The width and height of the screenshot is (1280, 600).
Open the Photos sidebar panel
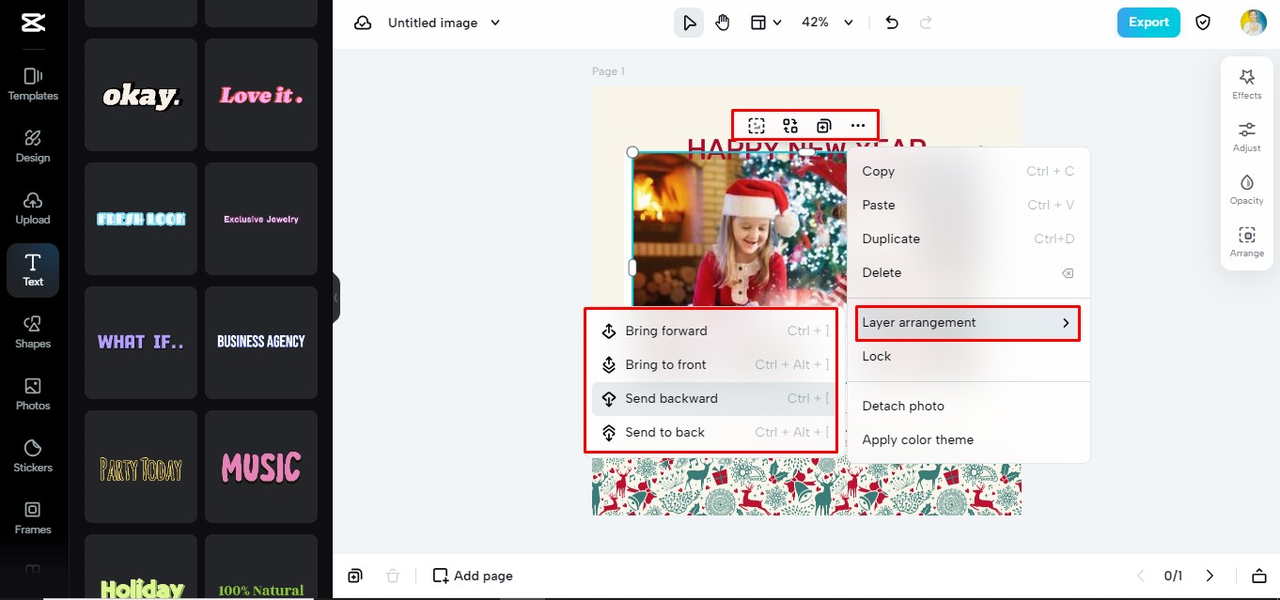pos(33,394)
